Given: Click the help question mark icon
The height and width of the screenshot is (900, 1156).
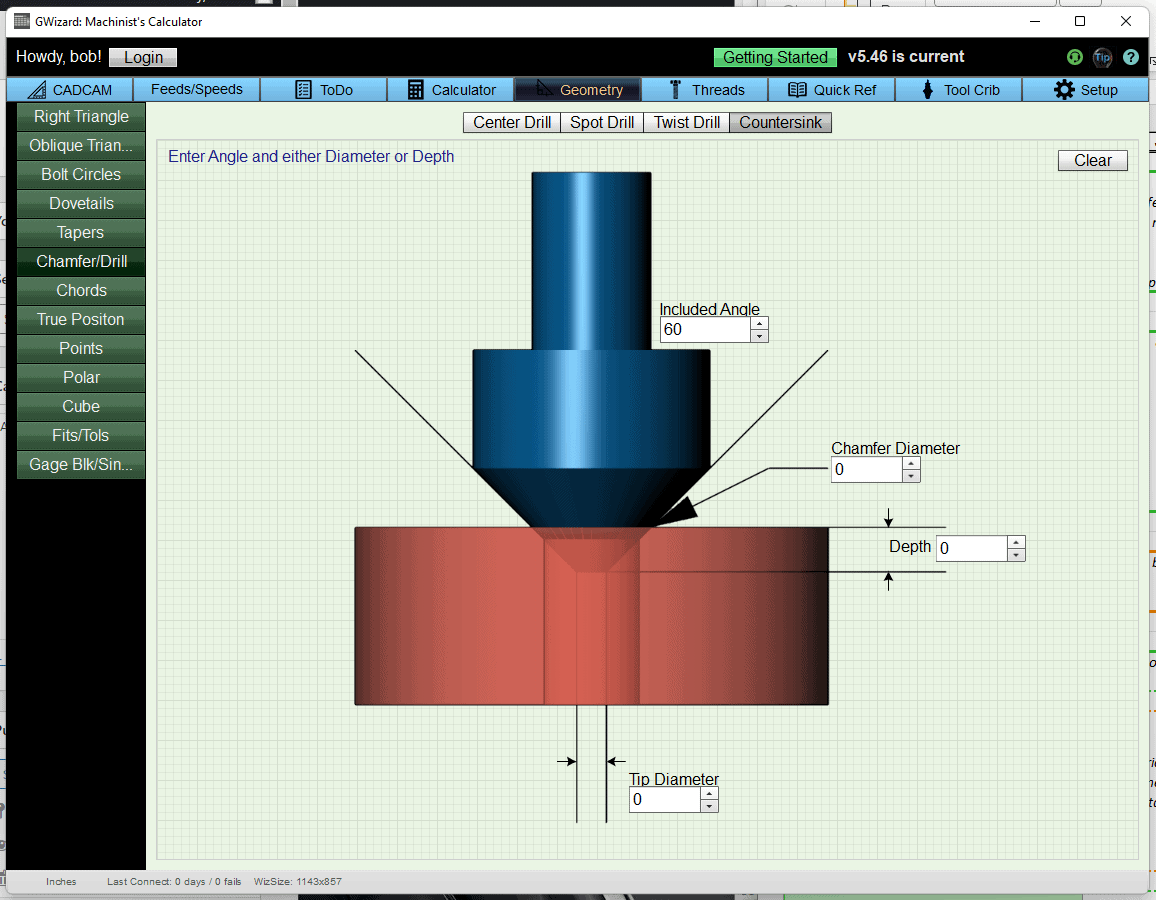Looking at the screenshot, I should coord(1131,57).
